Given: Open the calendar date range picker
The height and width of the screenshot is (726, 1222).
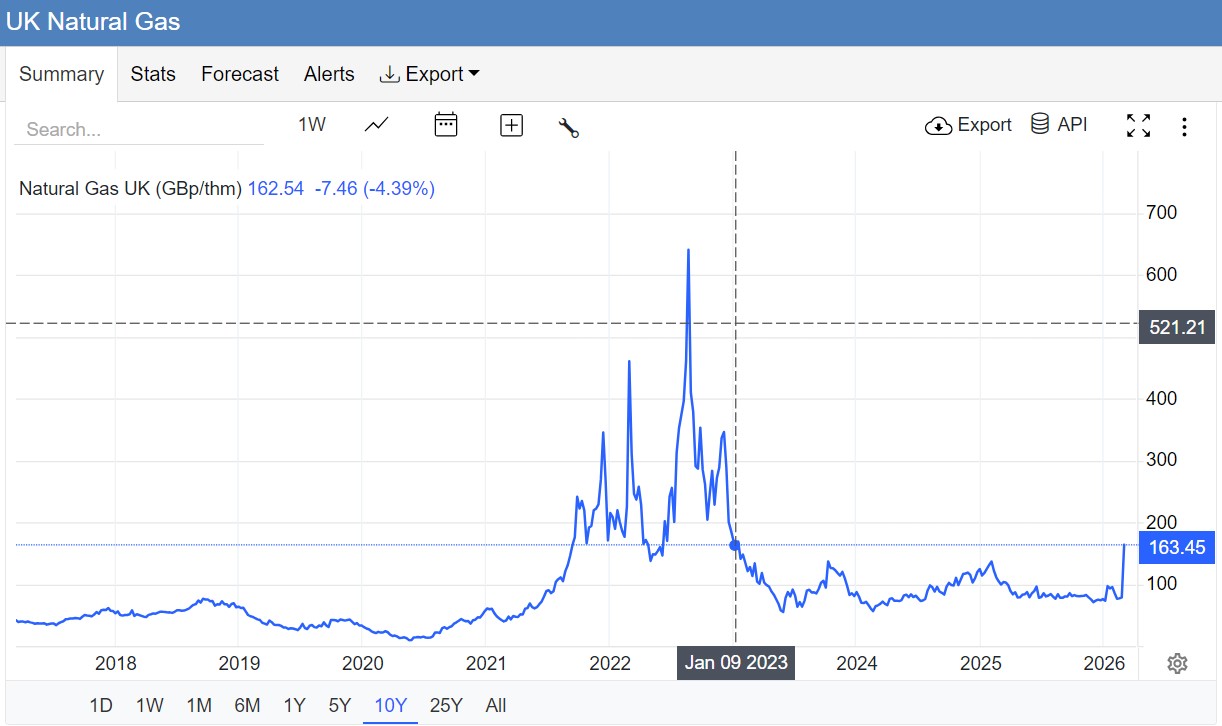Looking at the screenshot, I should point(445,125).
